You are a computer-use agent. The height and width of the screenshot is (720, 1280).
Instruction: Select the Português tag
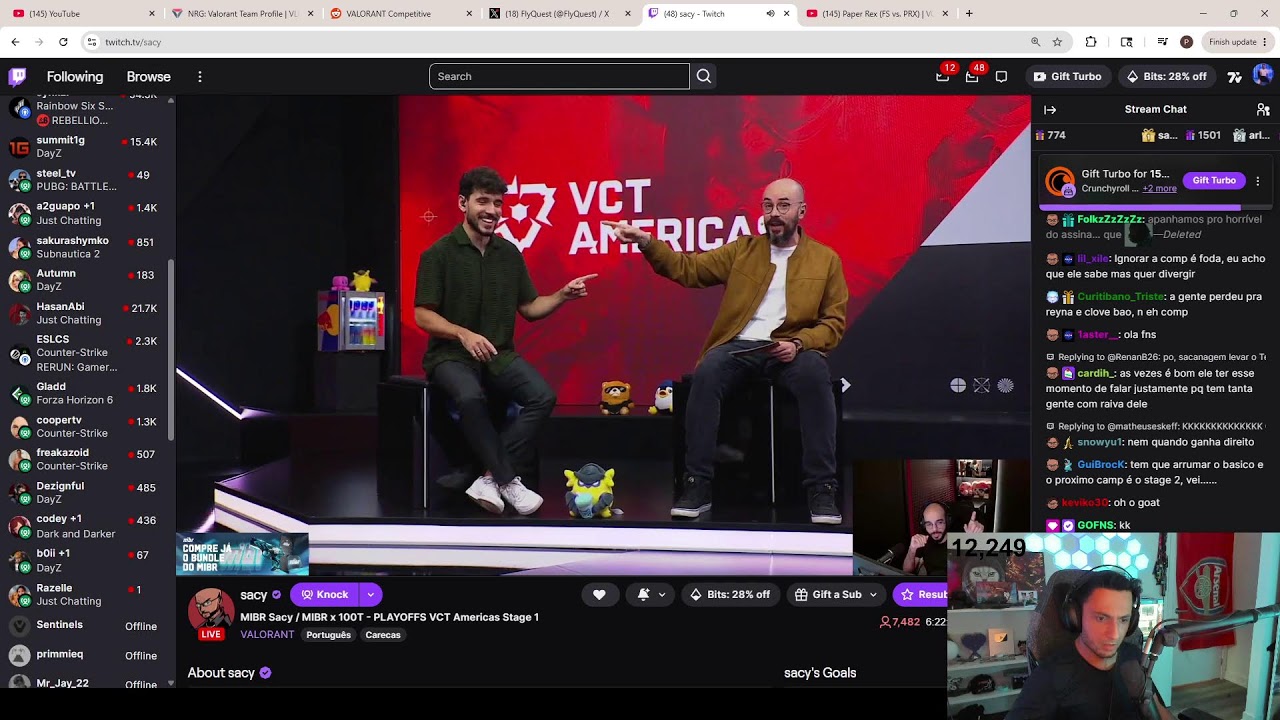[328, 635]
